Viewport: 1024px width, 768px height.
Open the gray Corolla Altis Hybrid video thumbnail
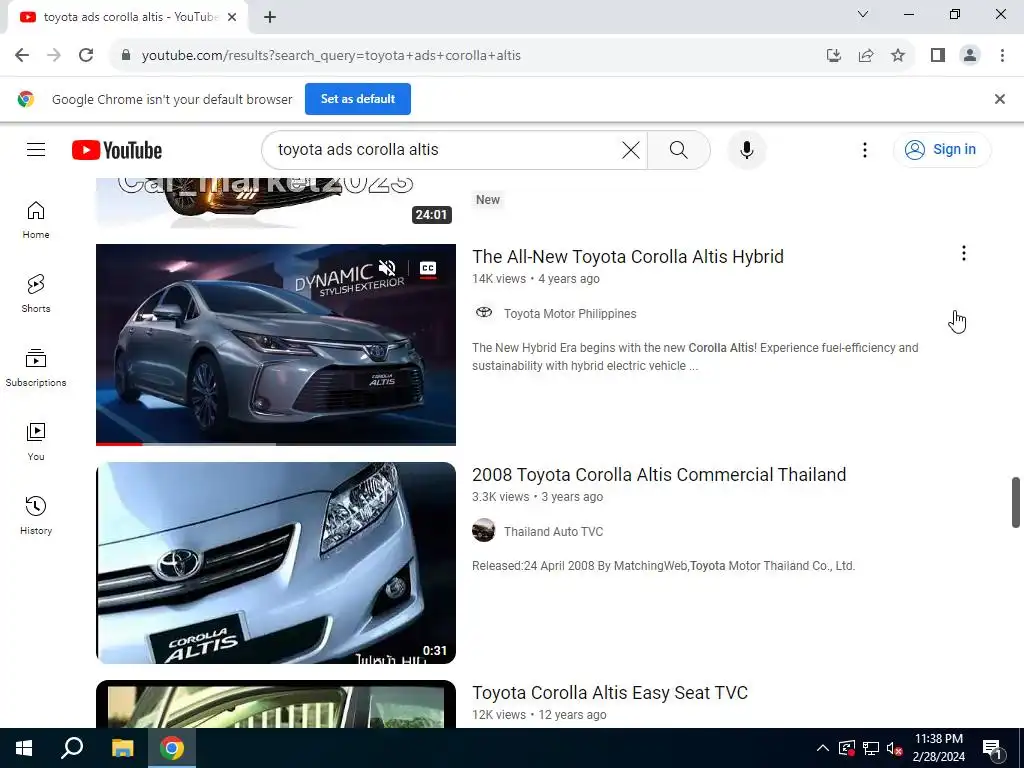point(276,345)
